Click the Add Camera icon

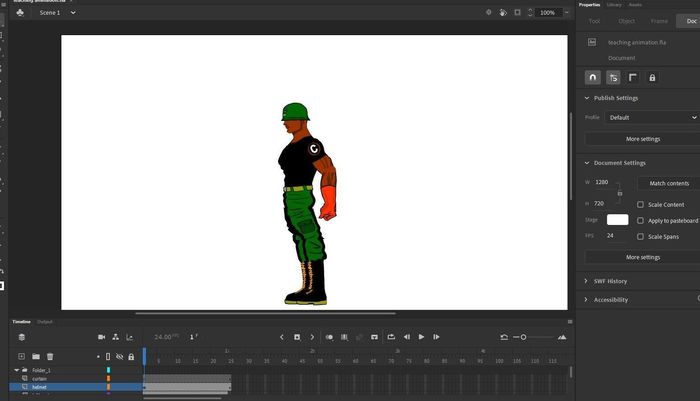pyautogui.click(x=101, y=337)
